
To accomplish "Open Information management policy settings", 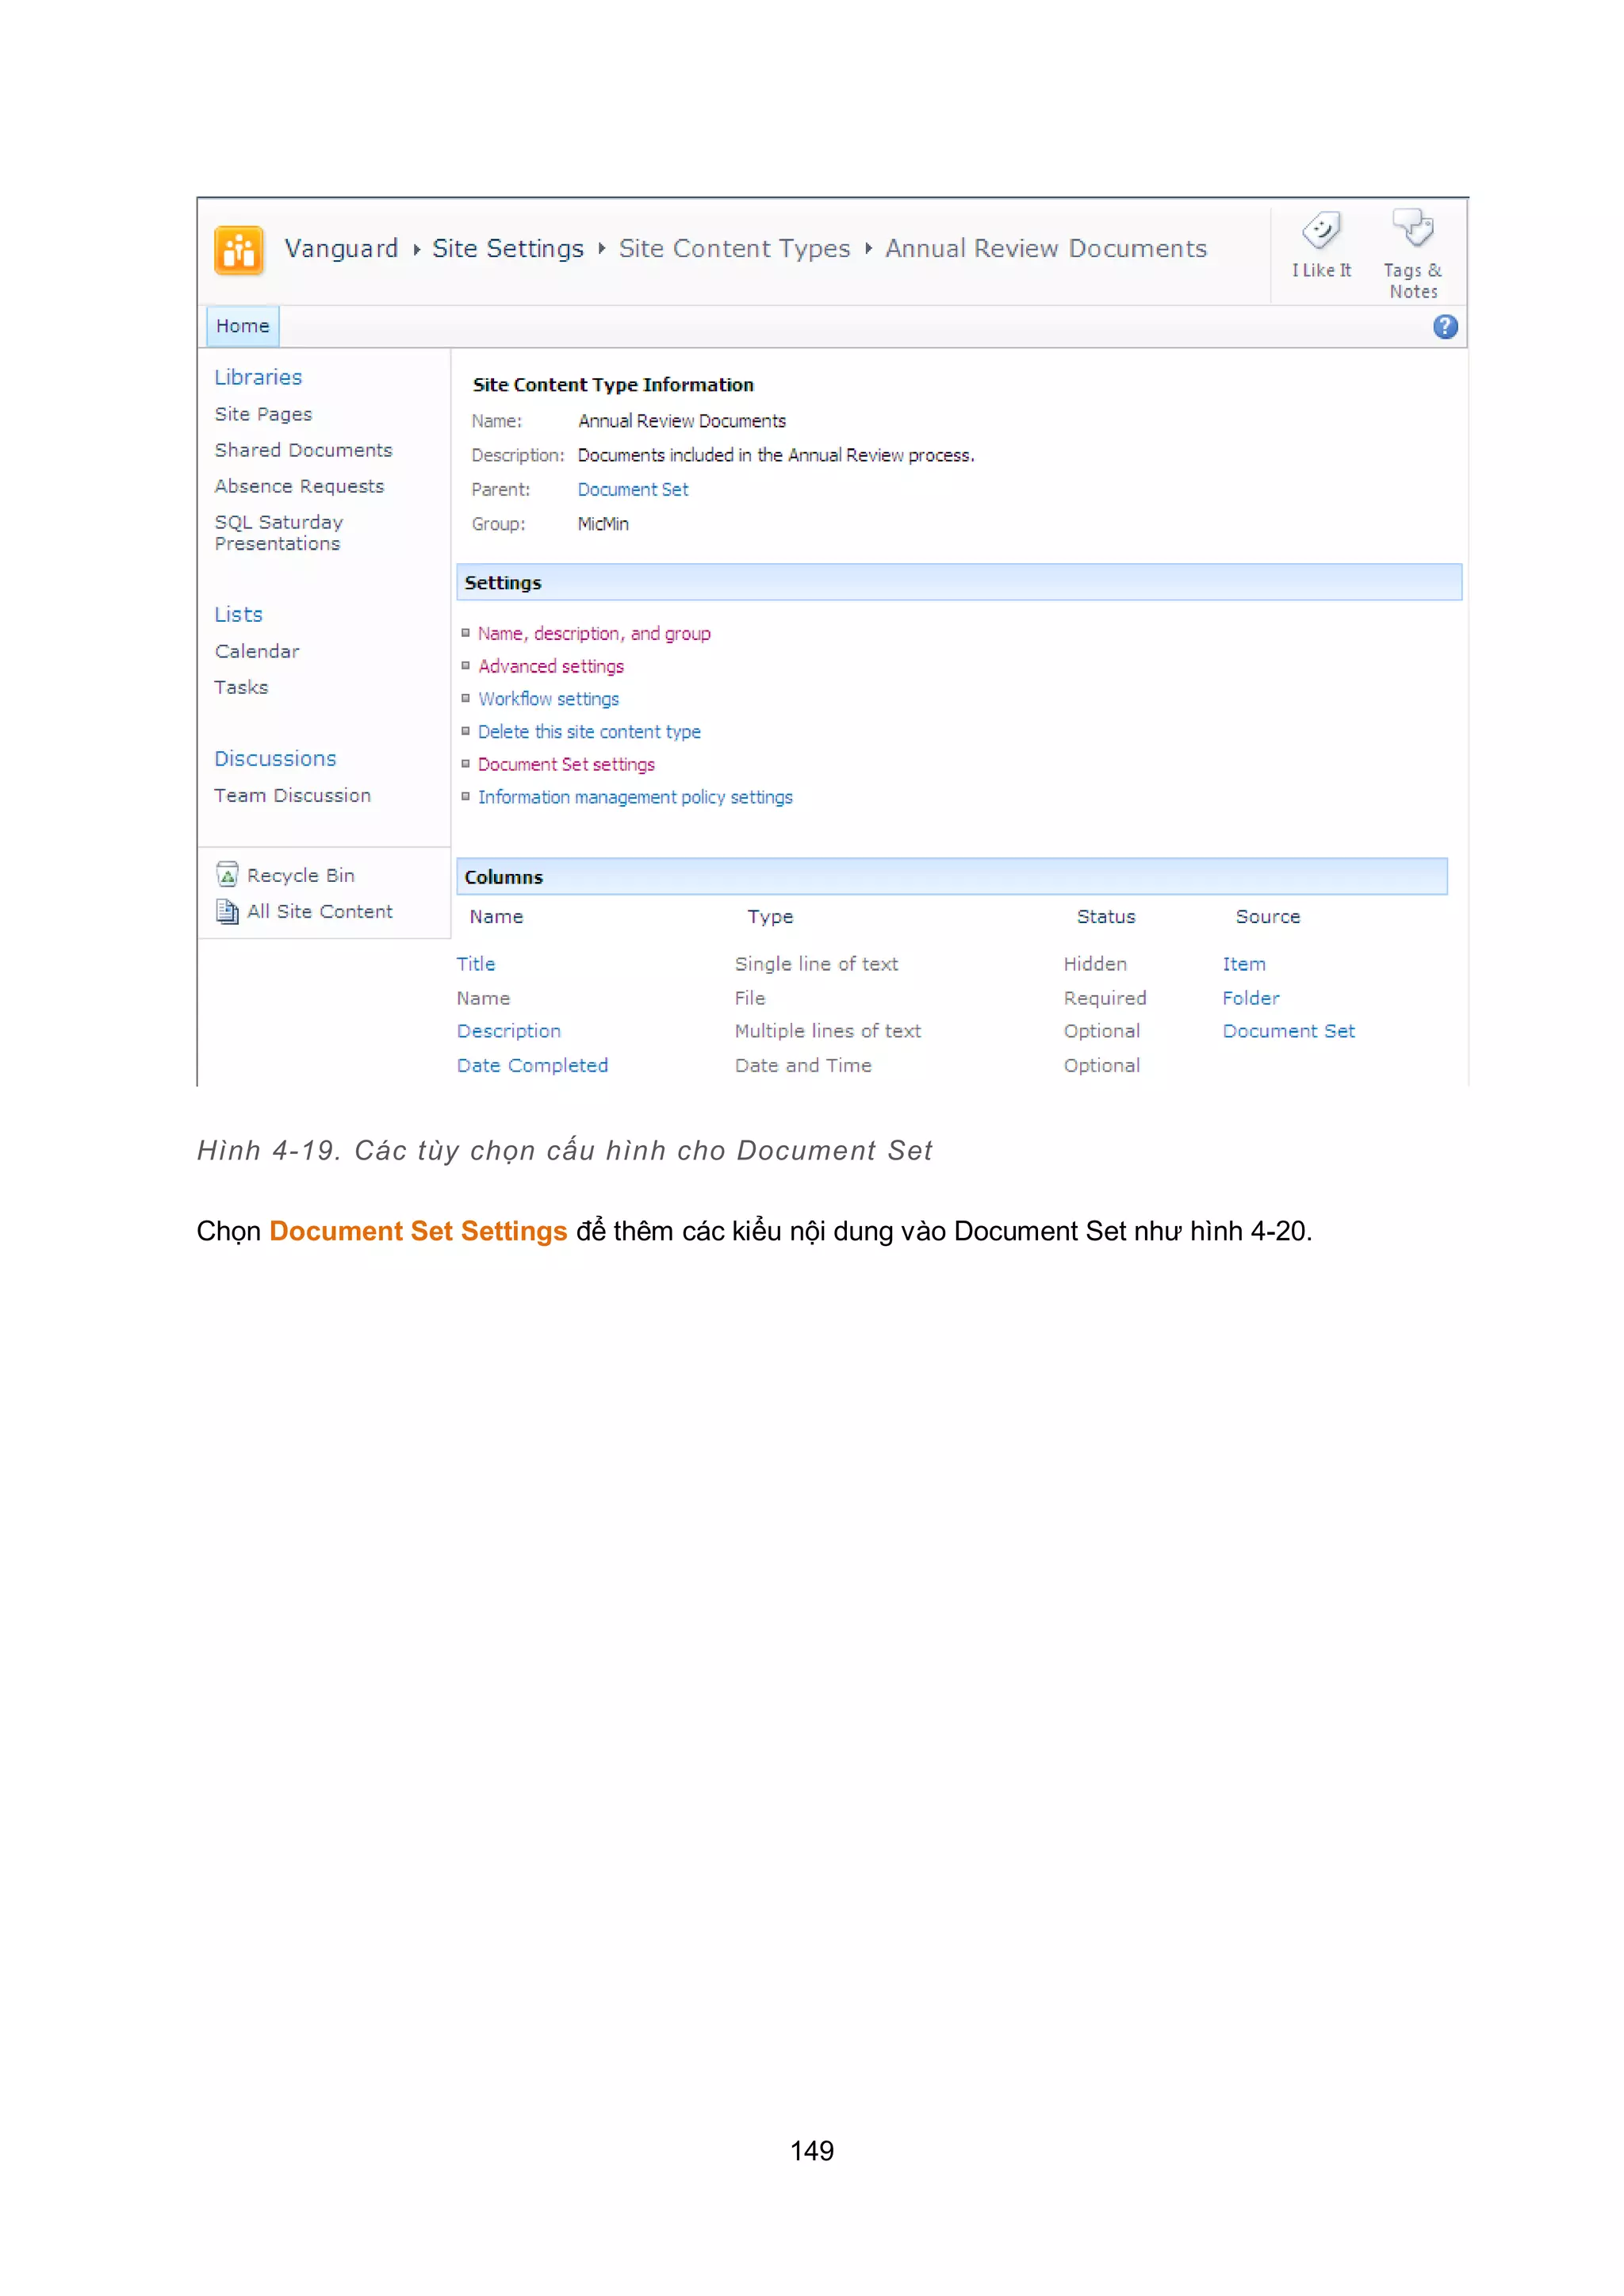I will 635,798.
